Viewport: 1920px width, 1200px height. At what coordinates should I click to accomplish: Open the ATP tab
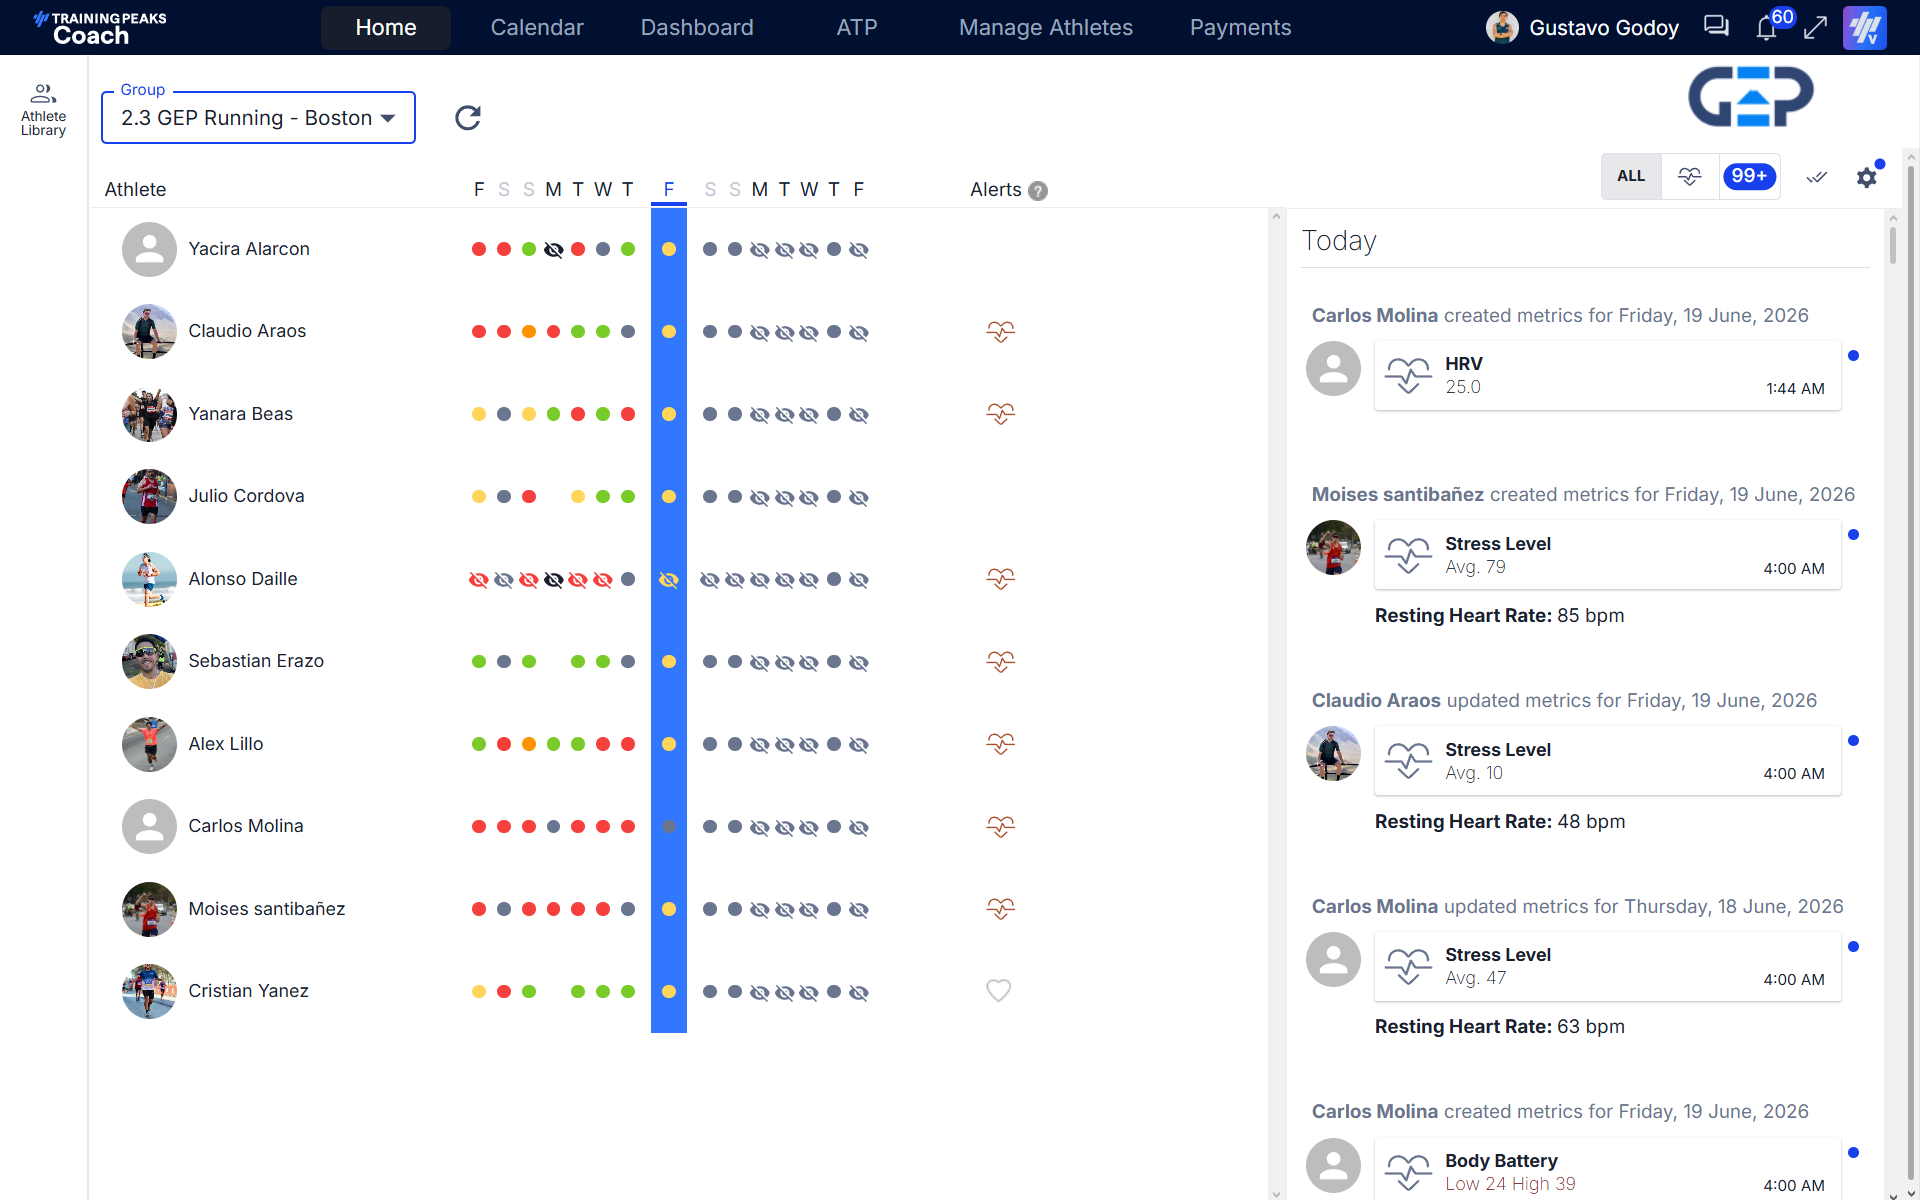tap(857, 27)
